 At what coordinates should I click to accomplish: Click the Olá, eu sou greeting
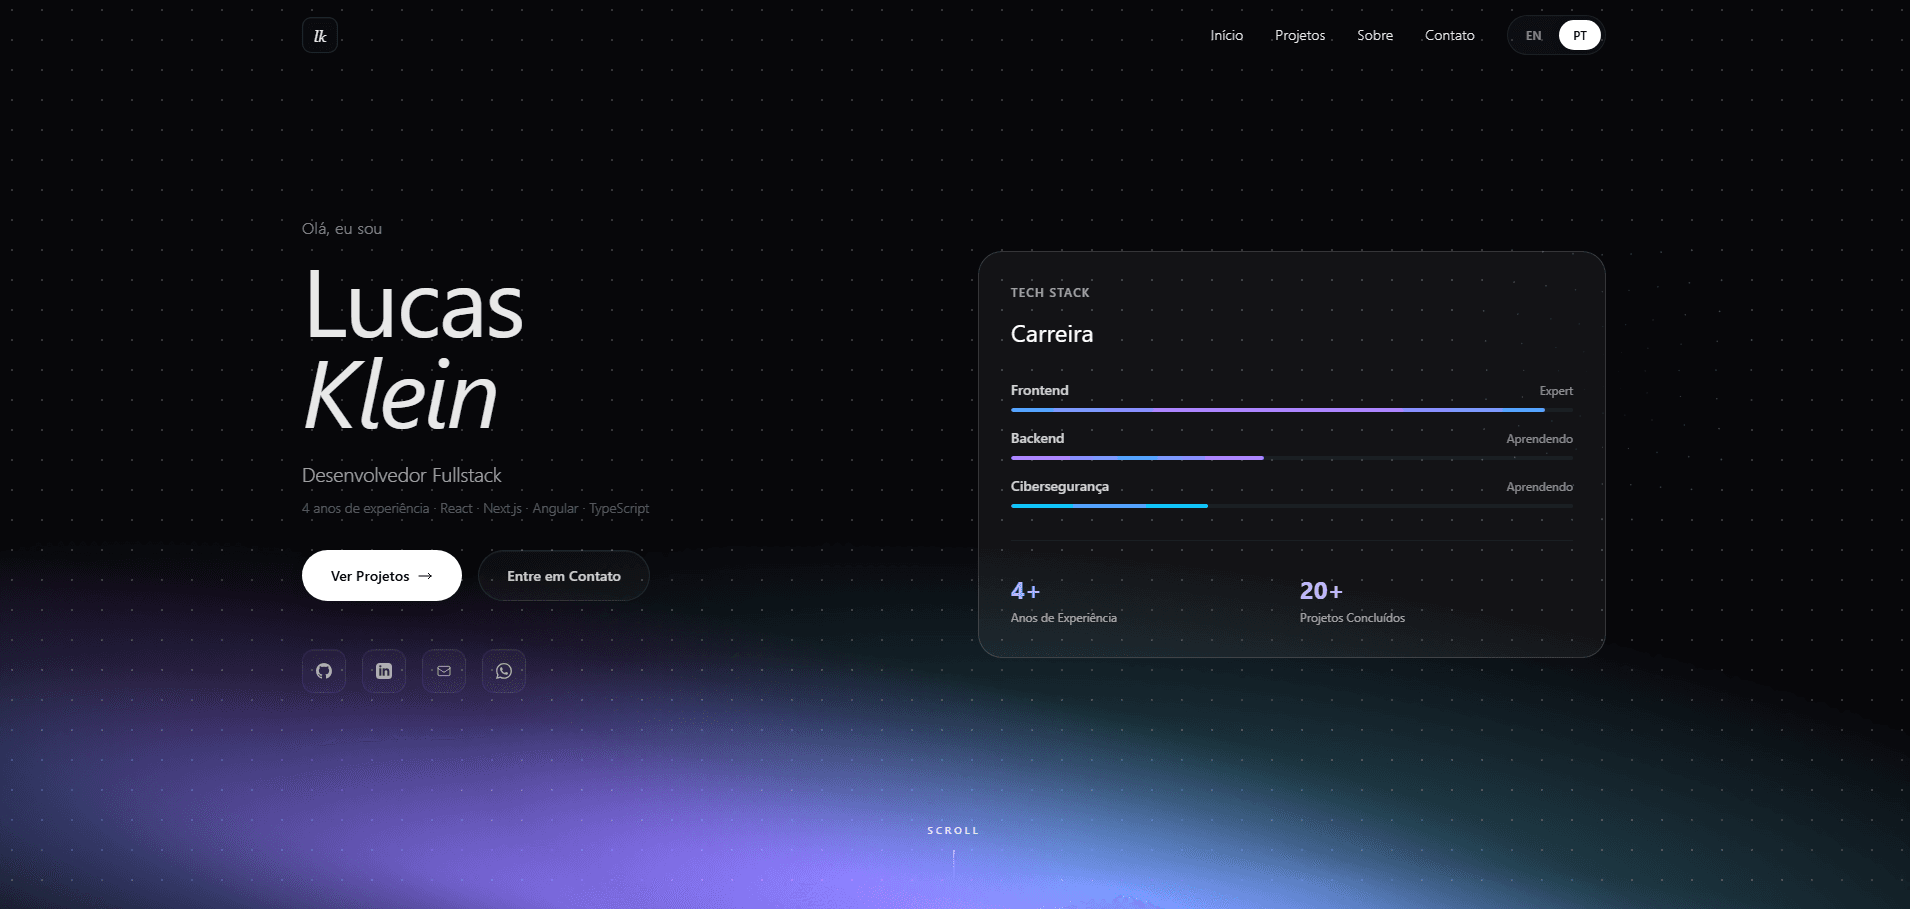tap(342, 229)
